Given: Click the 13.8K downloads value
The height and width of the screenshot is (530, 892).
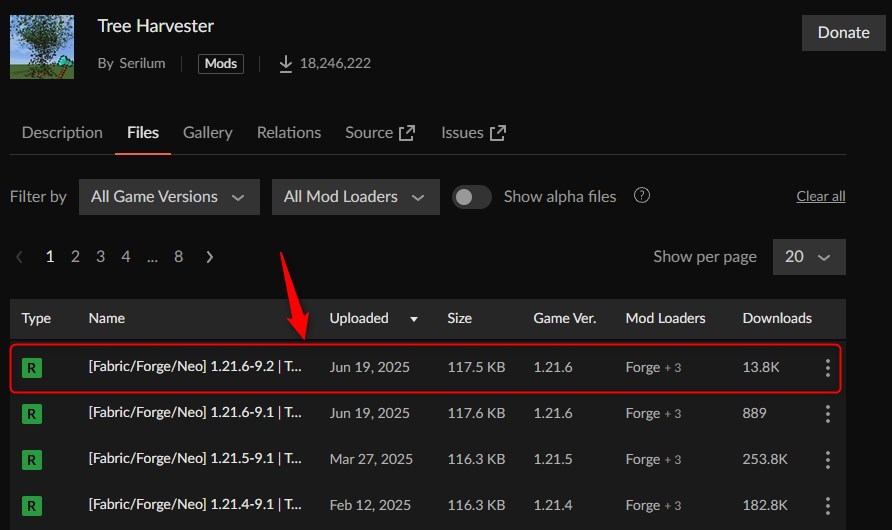Looking at the screenshot, I should [x=761, y=367].
